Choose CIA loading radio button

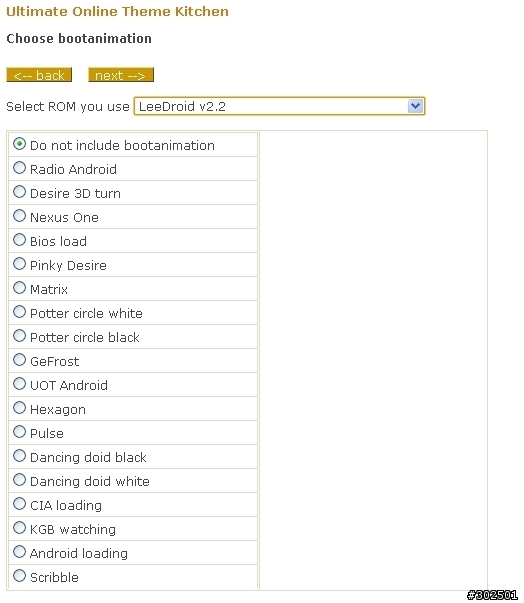19,504
